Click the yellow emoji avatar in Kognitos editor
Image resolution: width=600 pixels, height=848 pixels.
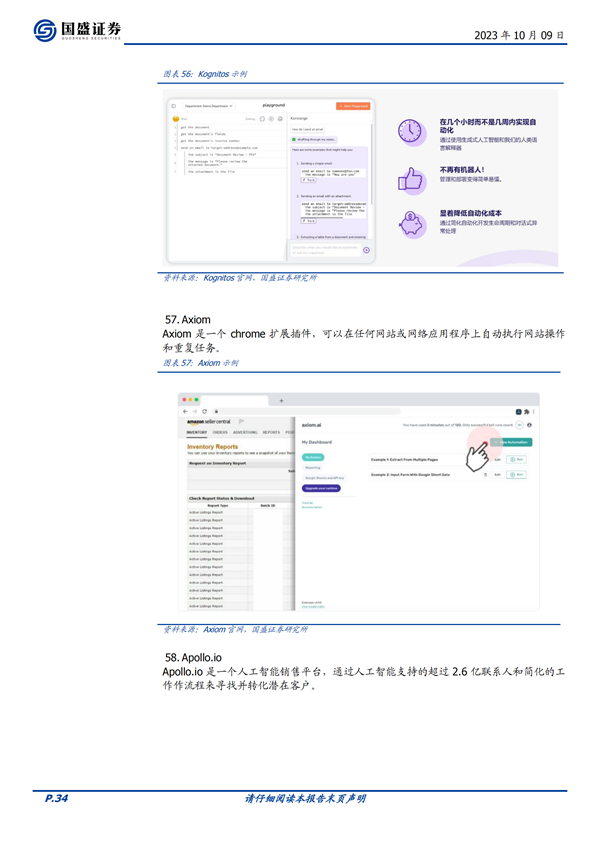tap(176, 118)
